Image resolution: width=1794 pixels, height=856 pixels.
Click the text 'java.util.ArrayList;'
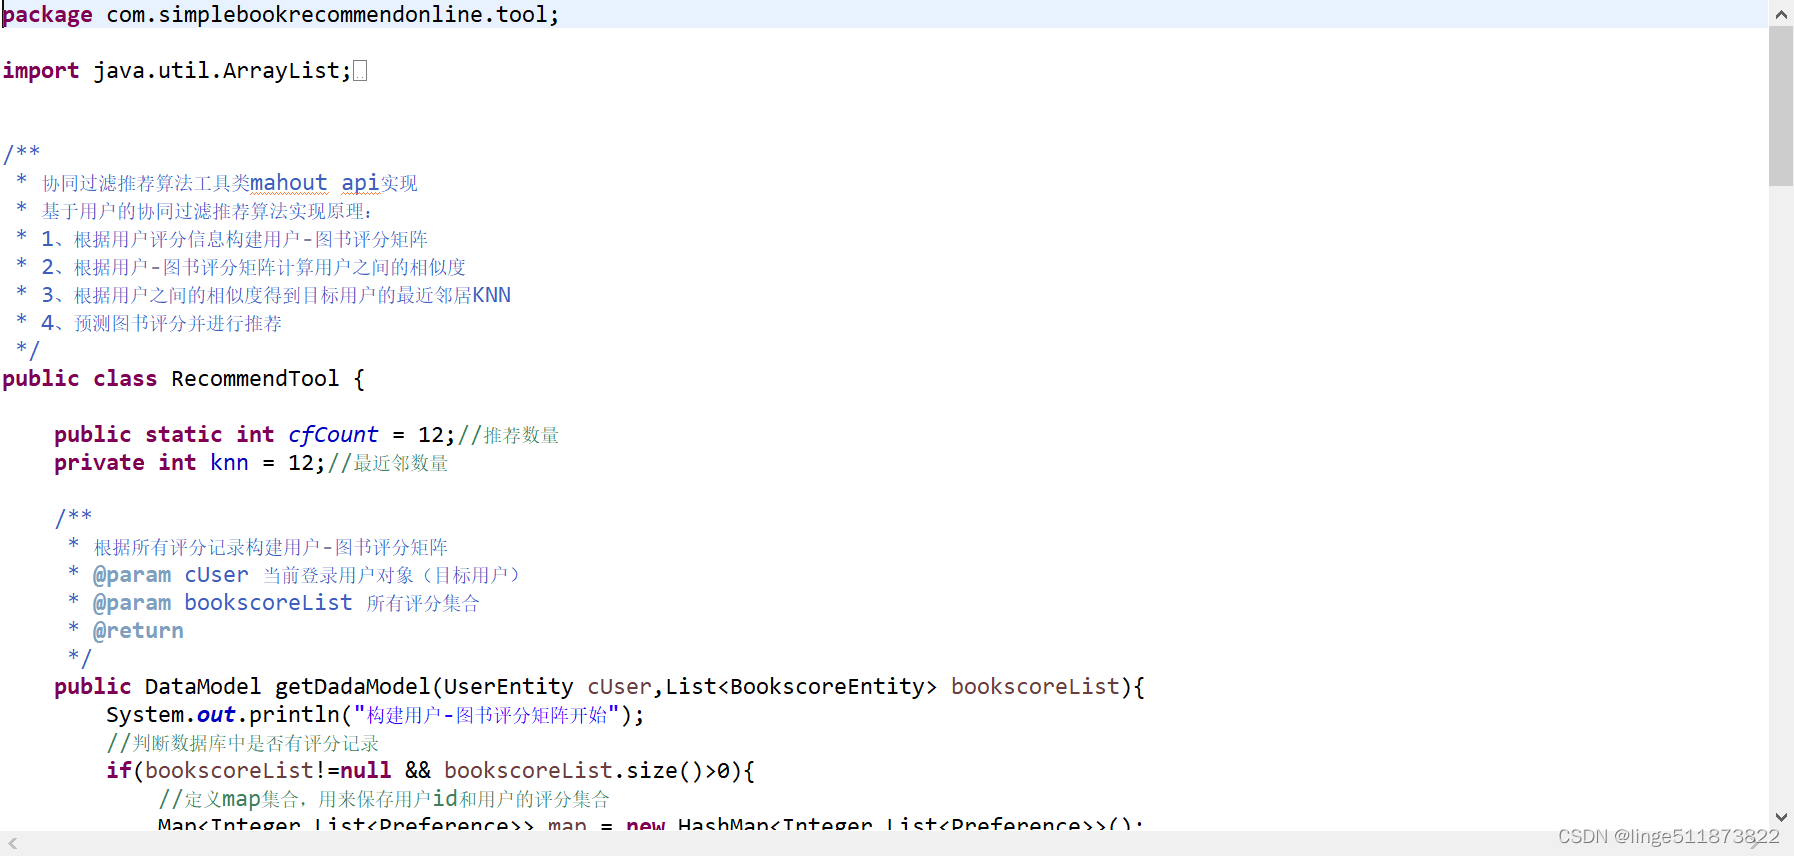tap(222, 71)
